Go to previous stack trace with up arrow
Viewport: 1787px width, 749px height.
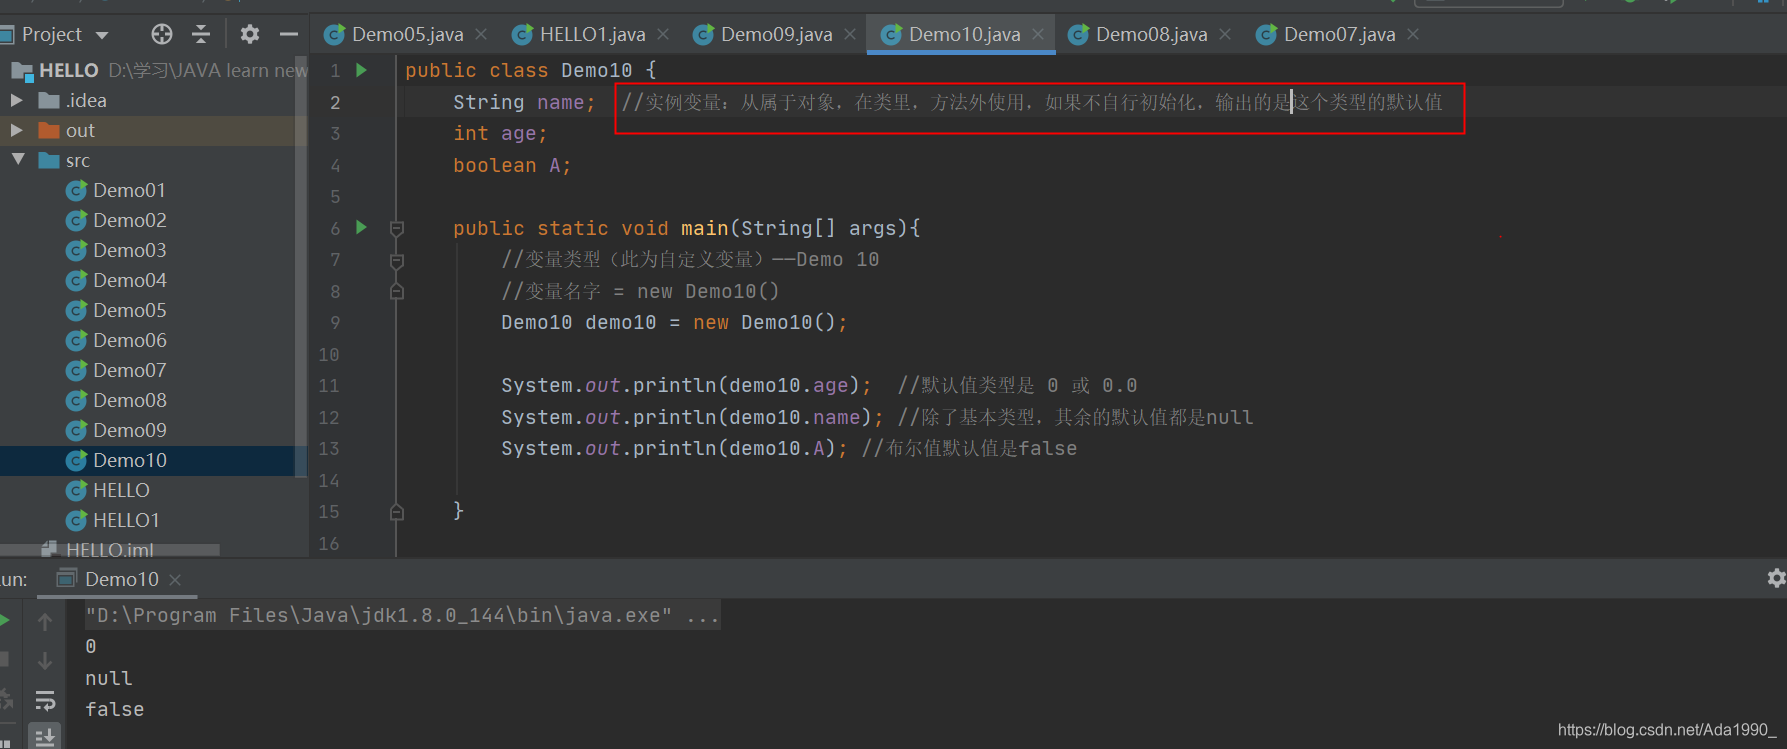(x=45, y=622)
